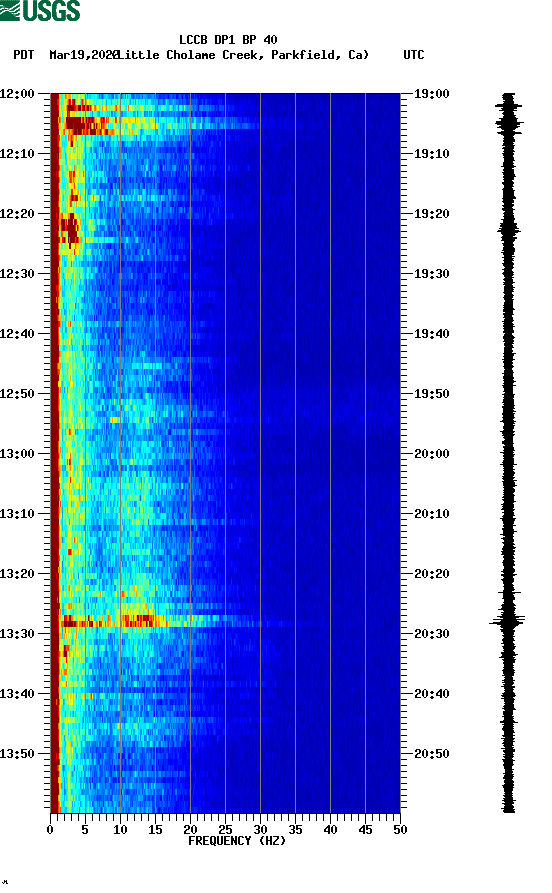Click the 12:30 PDT time label
This screenshot has height=893, width=552.
pos(17,273)
